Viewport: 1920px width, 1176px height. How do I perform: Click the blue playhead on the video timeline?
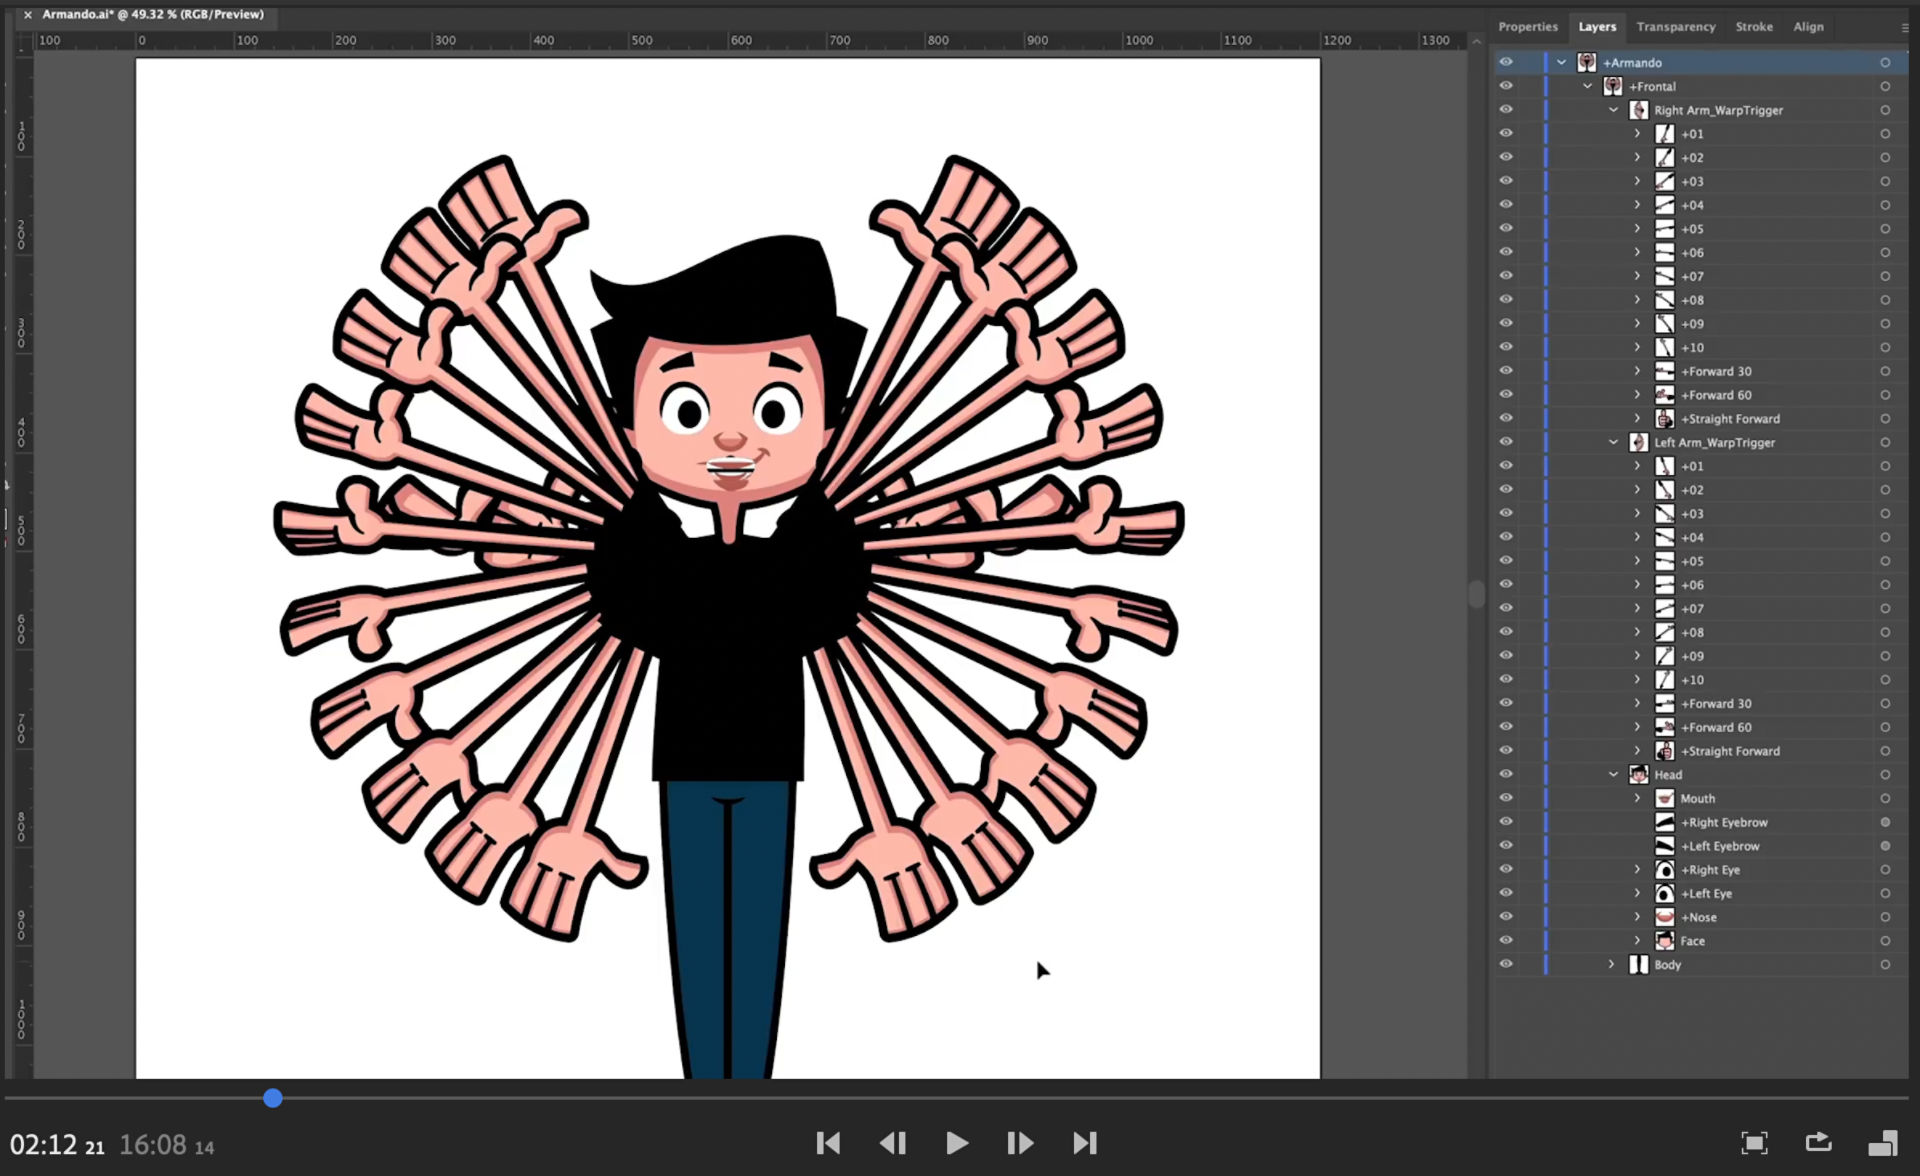tap(273, 1098)
